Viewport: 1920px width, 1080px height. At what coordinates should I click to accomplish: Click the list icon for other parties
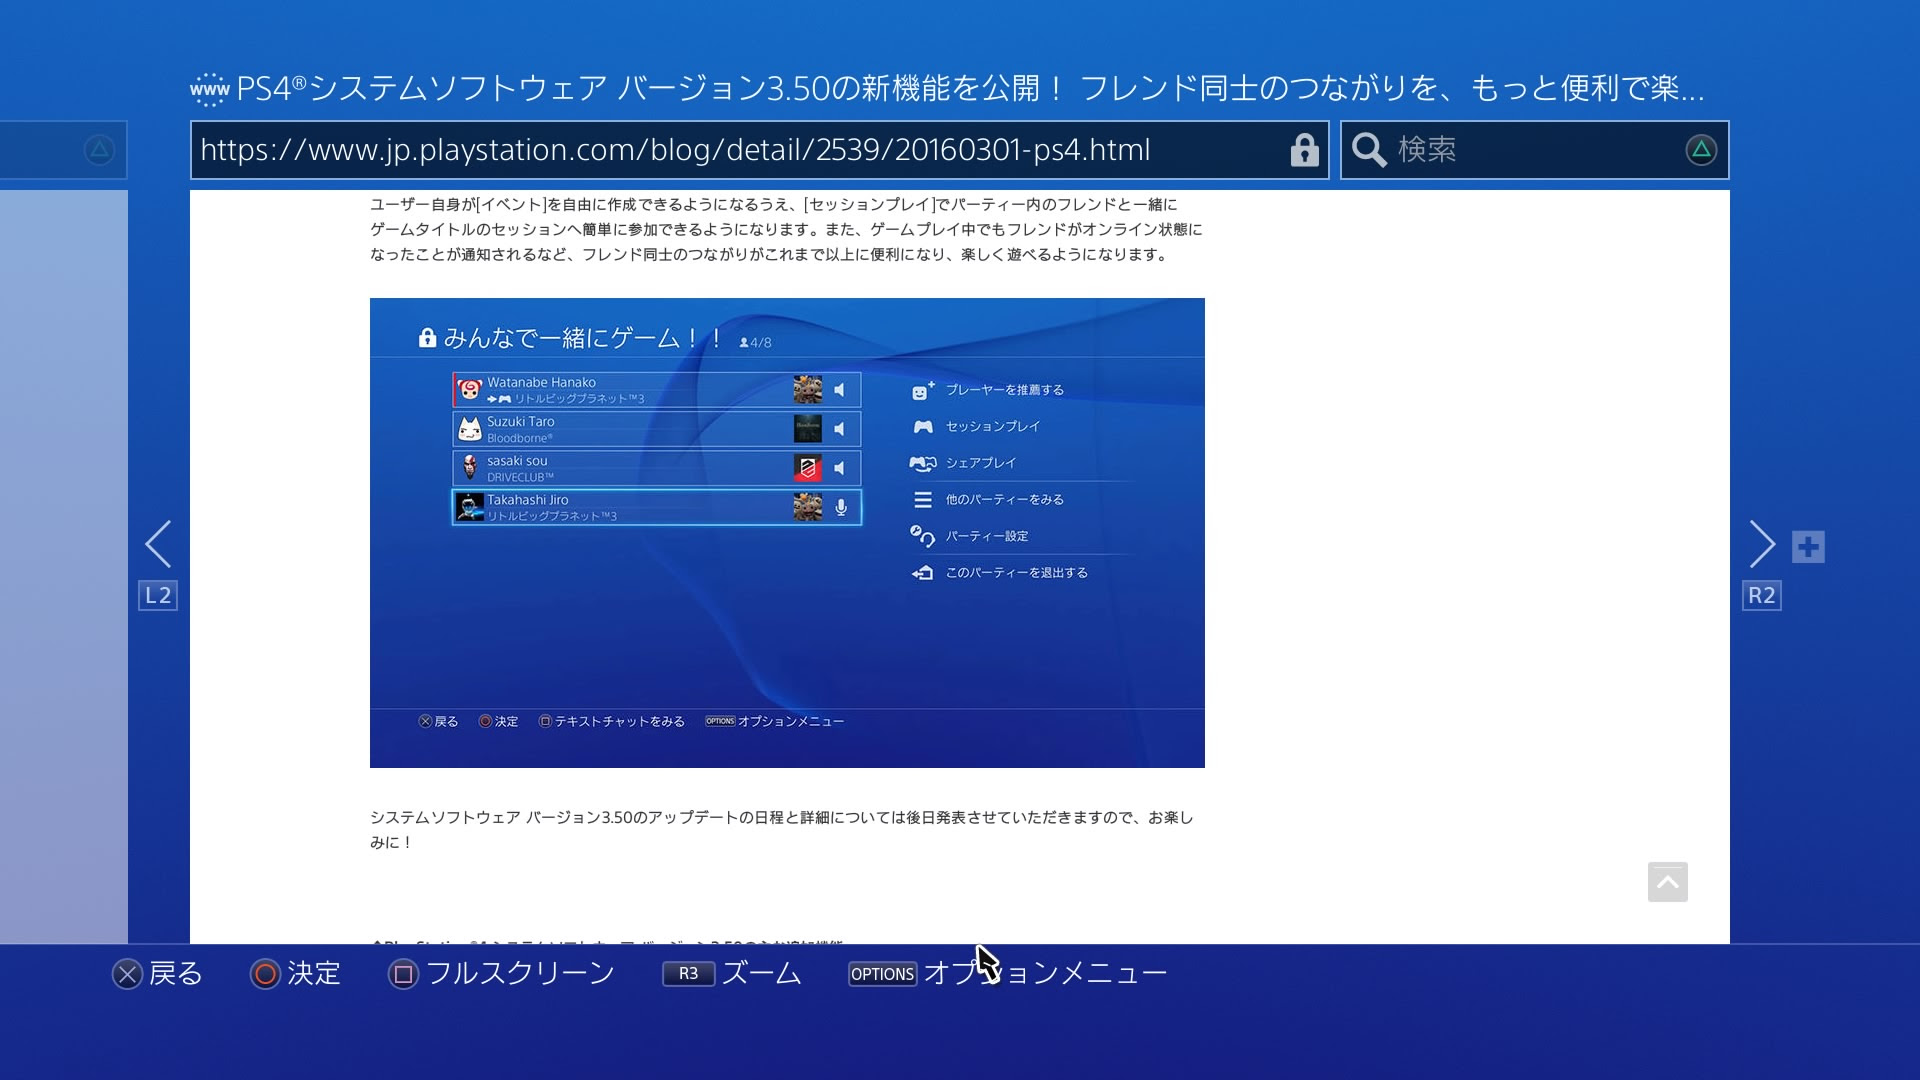click(923, 499)
